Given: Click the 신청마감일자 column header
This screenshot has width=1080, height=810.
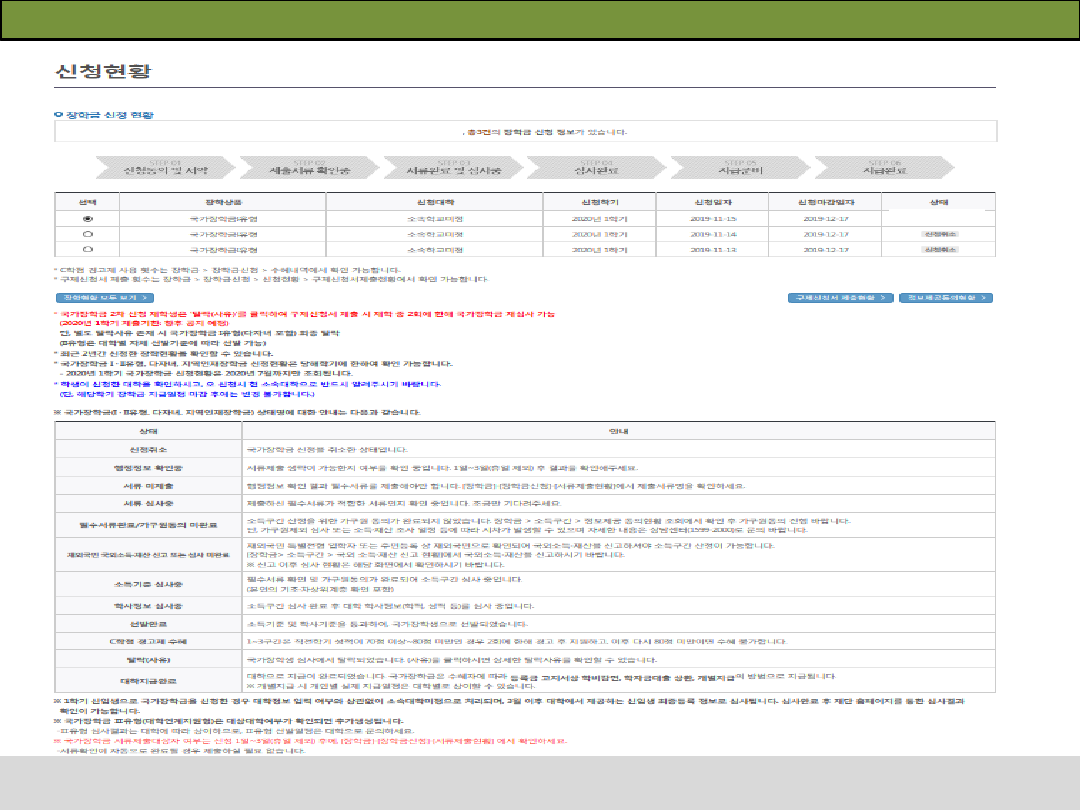Looking at the screenshot, I should [825, 201].
